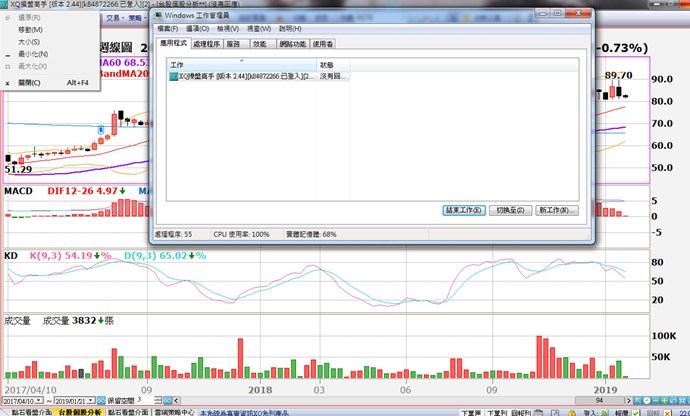This screenshot has width=690, height=416.
Task: Choose 最小化(N) from the system menu
Action: pyautogui.click(x=32, y=53)
